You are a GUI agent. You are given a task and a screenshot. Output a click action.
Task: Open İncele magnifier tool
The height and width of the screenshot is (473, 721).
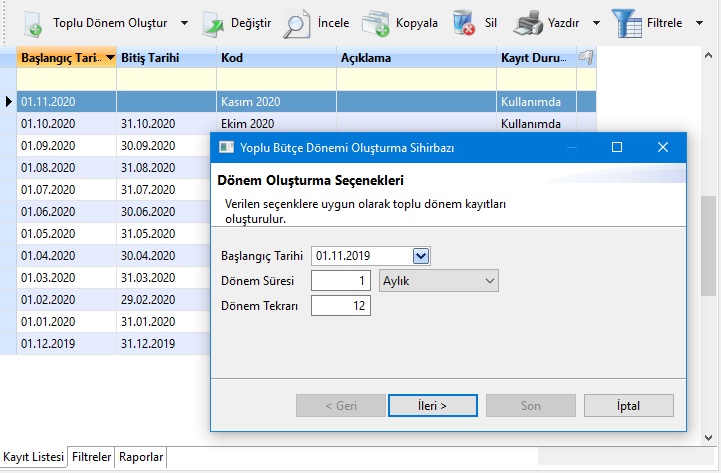pos(296,22)
